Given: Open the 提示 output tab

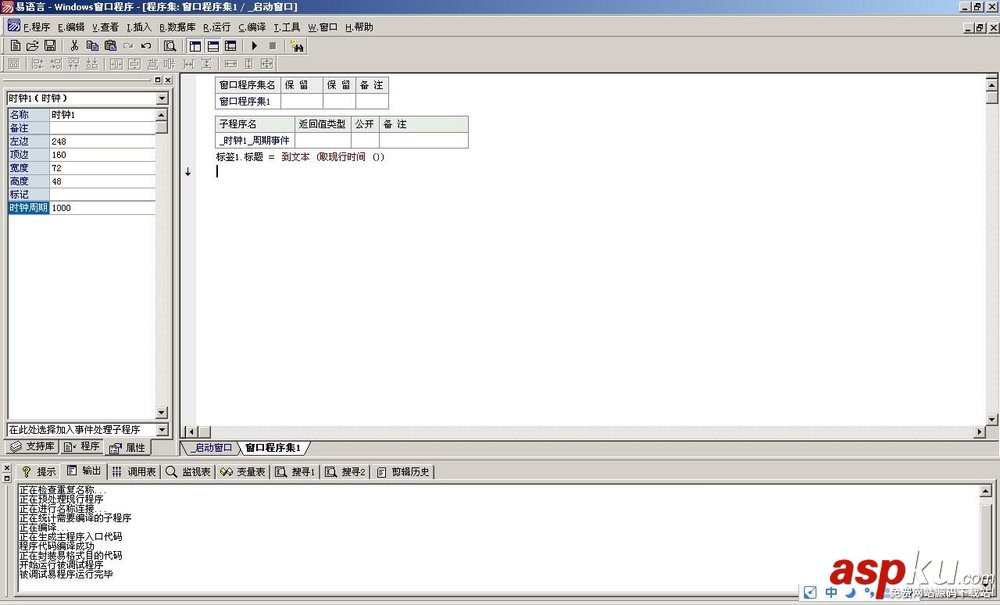Looking at the screenshot, I should pos(38,472).
